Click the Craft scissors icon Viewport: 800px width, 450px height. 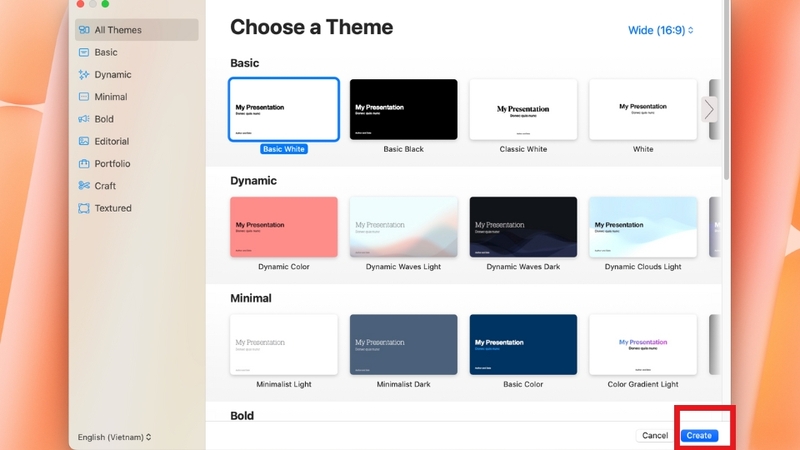point(84,186)
